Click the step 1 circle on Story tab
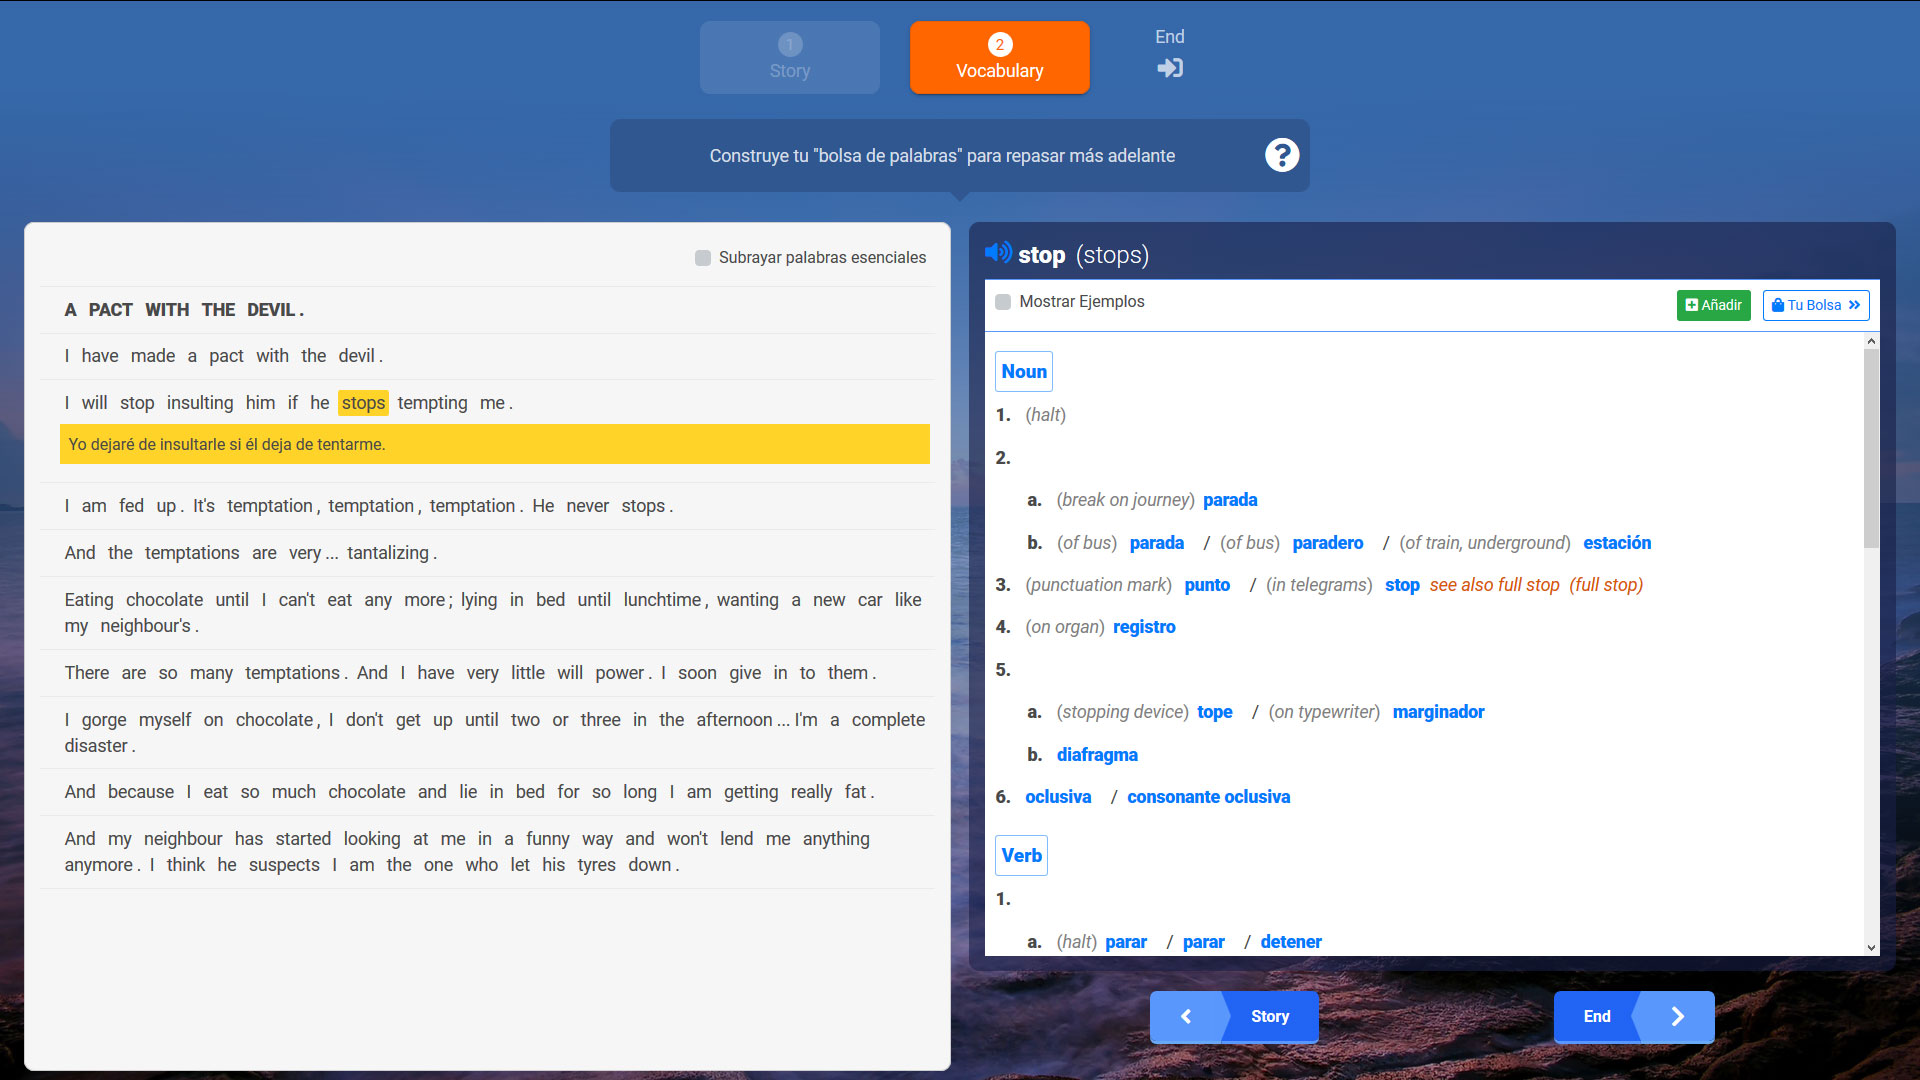This screenshot has width=1920, height=1080. click(x=789, y=44)
